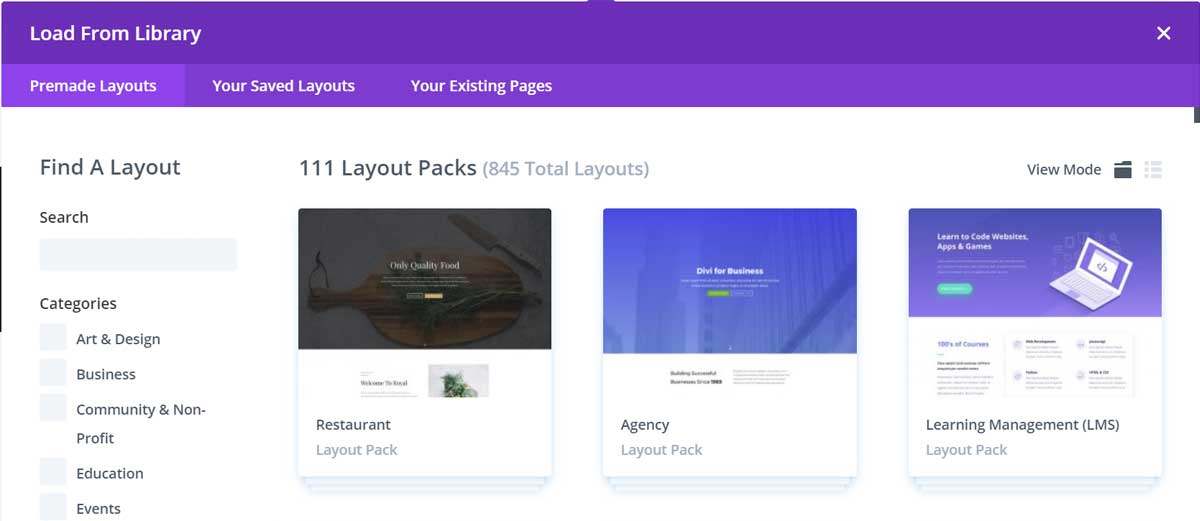Click the Learning Management (LMS) title
1200x521 pixels.
[1022, 425]
